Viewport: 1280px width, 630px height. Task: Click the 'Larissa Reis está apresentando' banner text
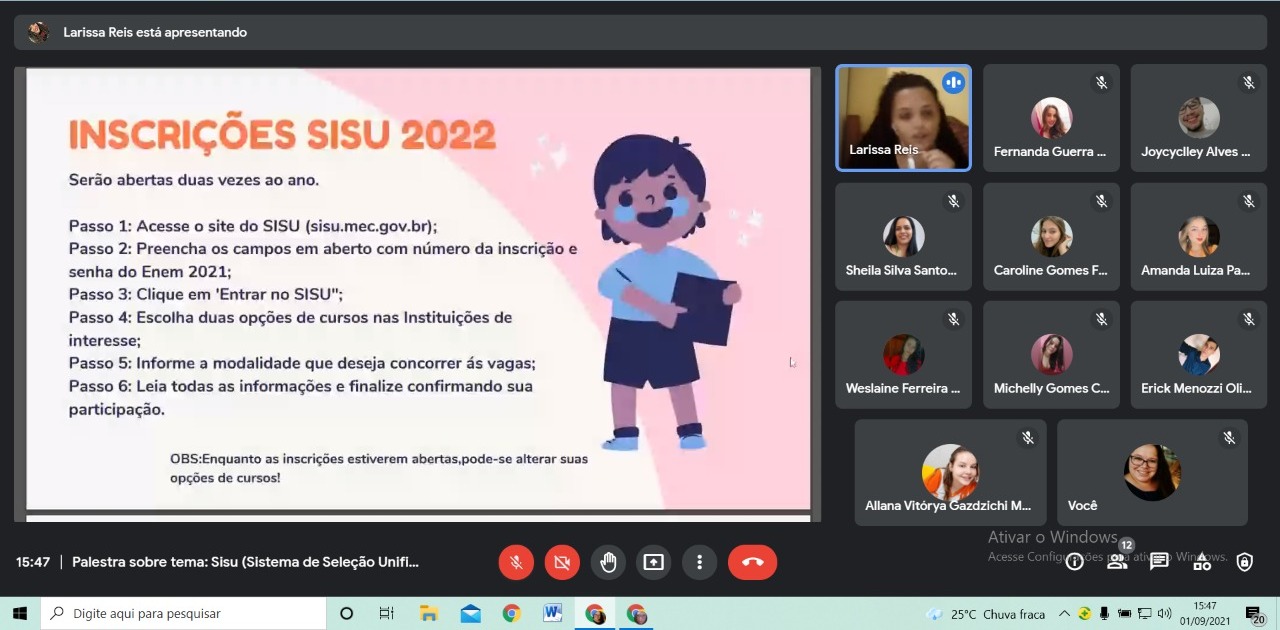(155, 32)
